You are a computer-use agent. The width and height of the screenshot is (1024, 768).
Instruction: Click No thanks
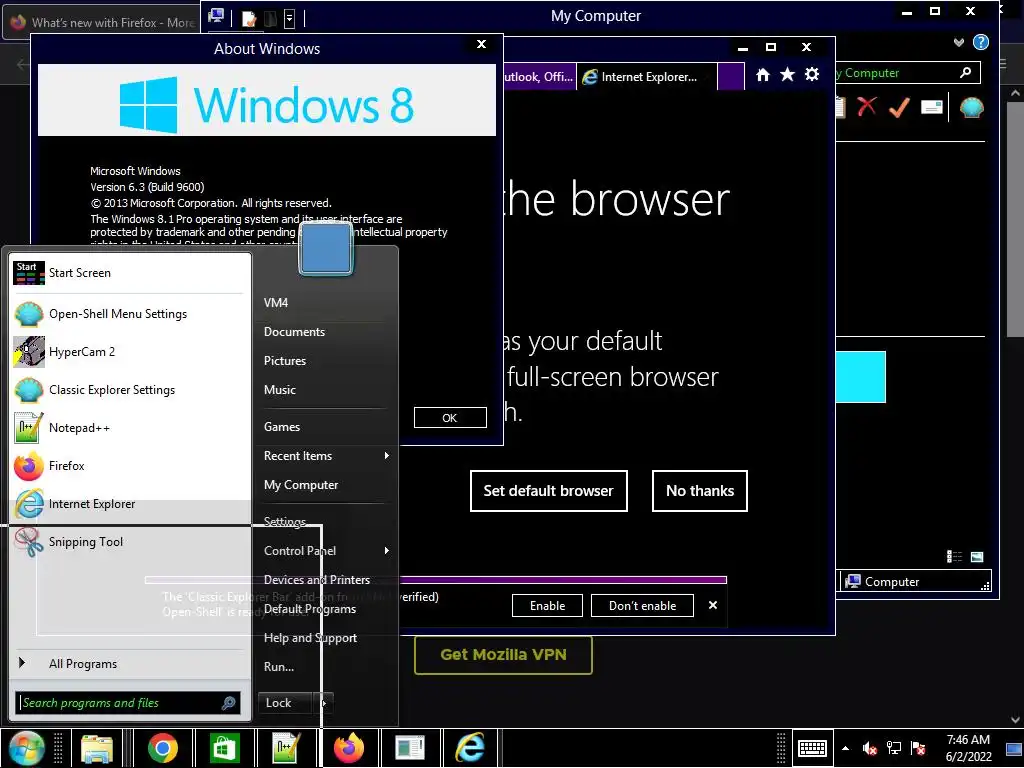pos(699,491)
